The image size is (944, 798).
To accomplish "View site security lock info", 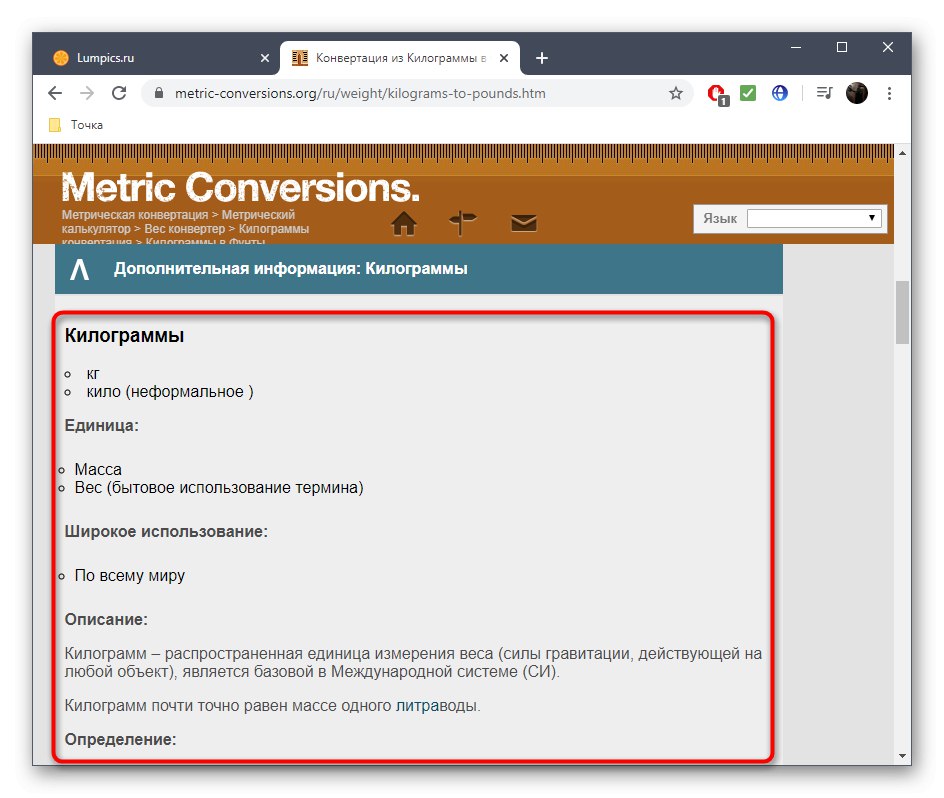I will (159, 93).
